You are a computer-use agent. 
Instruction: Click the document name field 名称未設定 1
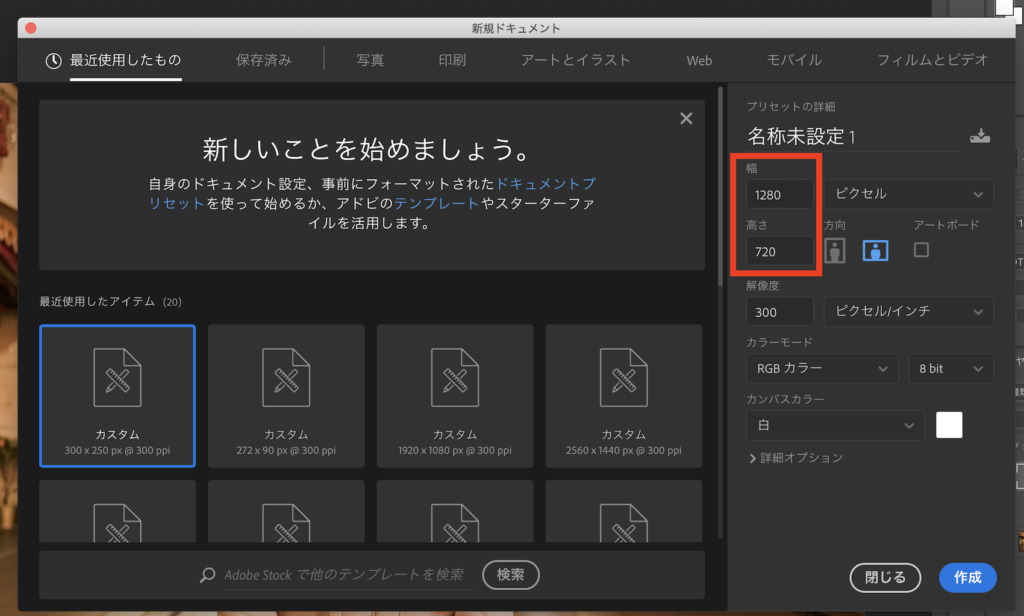(853, 137)
